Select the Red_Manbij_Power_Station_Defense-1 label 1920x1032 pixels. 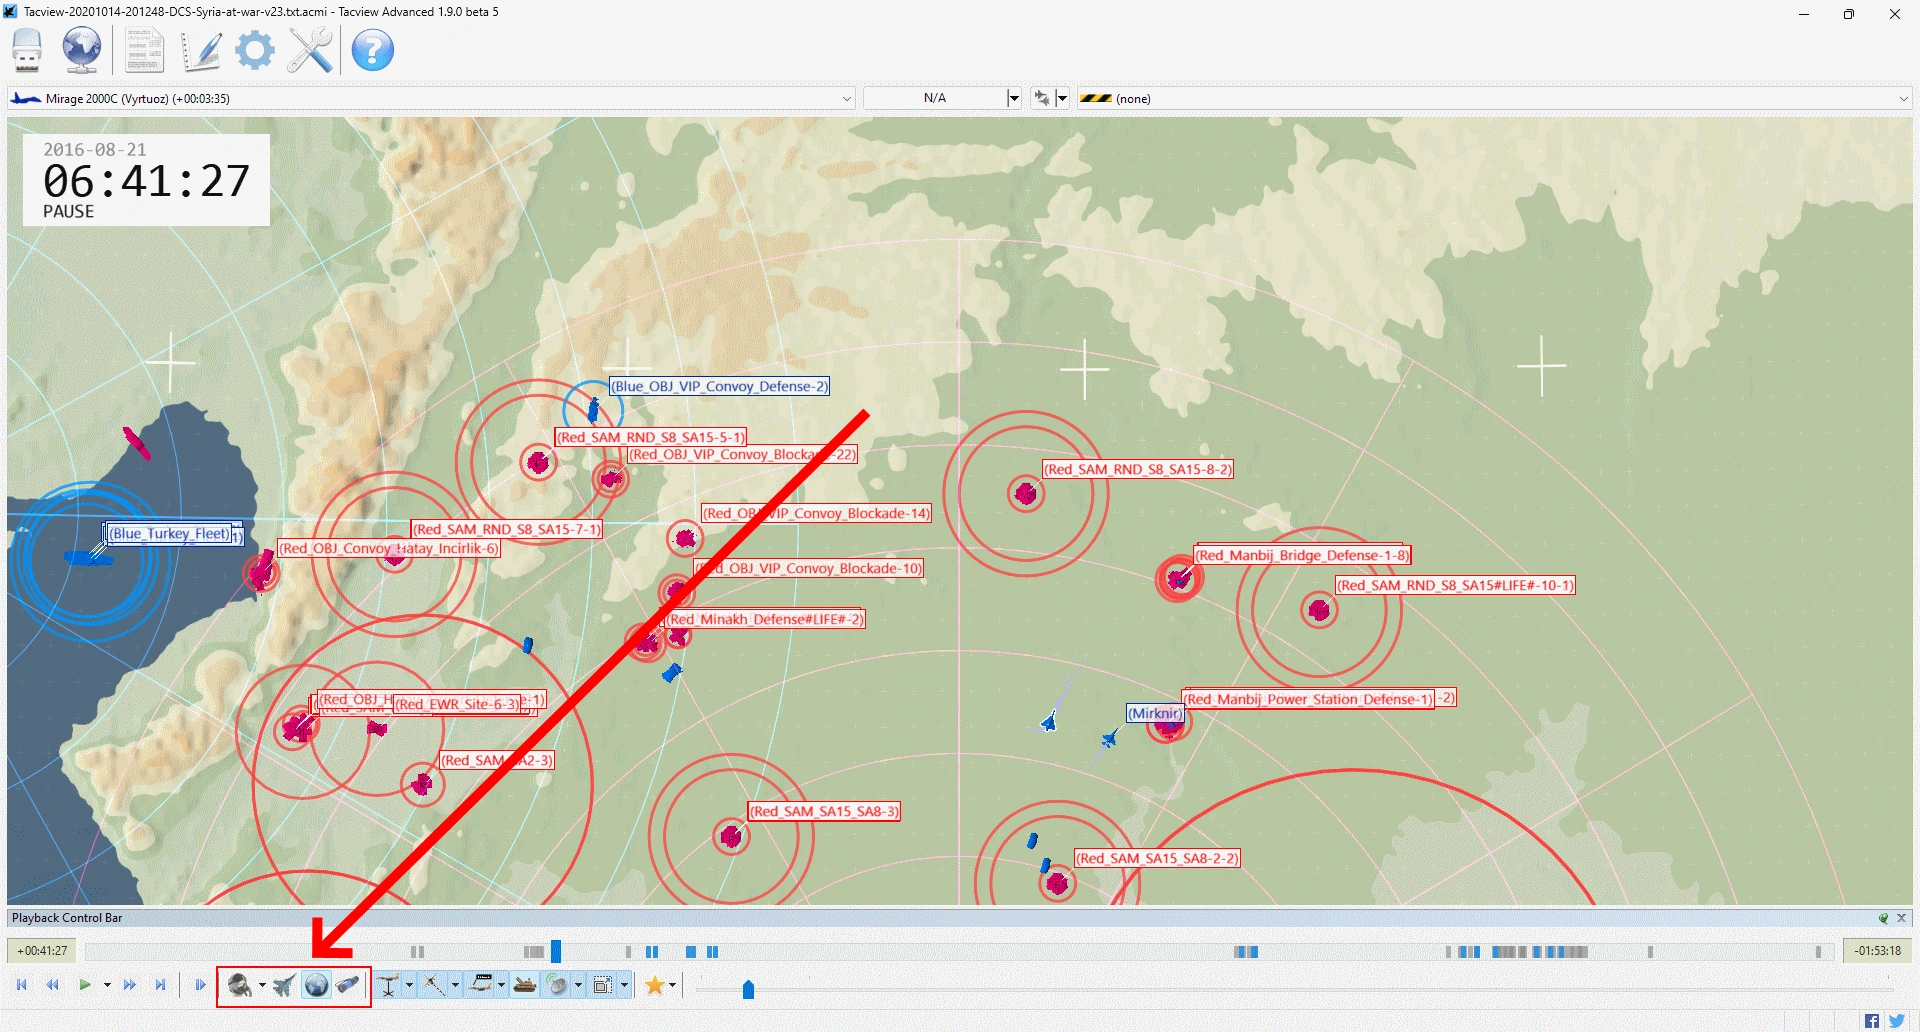(1309, 699)
